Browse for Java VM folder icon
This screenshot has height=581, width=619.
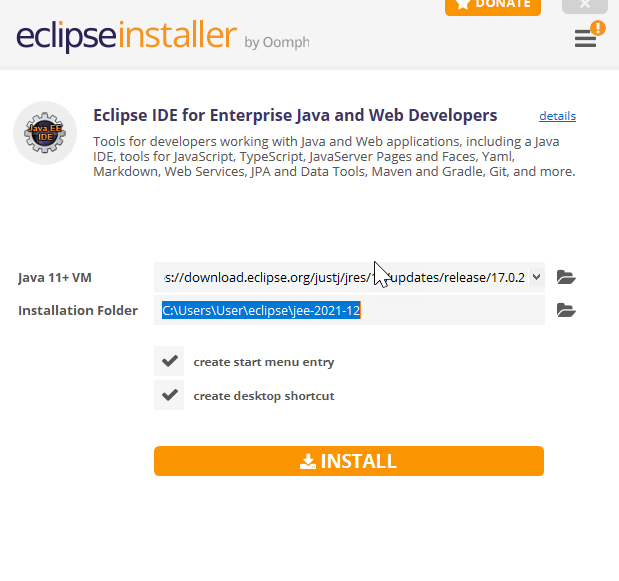[x=566, y=277]
